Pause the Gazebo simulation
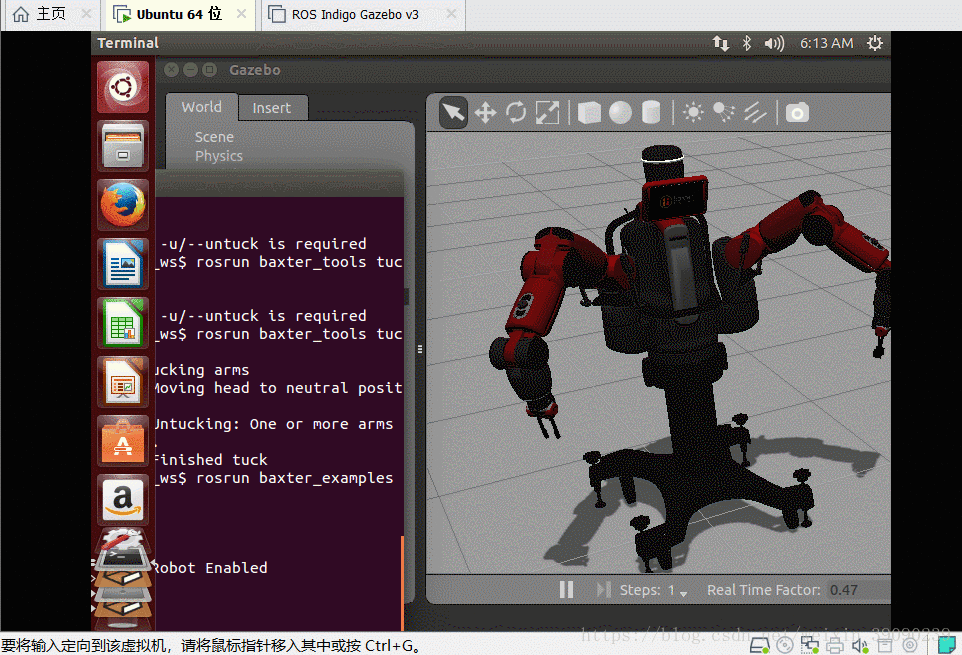The height and width of the screenshot is (655, 962). pyautogui.click(x=566, y=589)
